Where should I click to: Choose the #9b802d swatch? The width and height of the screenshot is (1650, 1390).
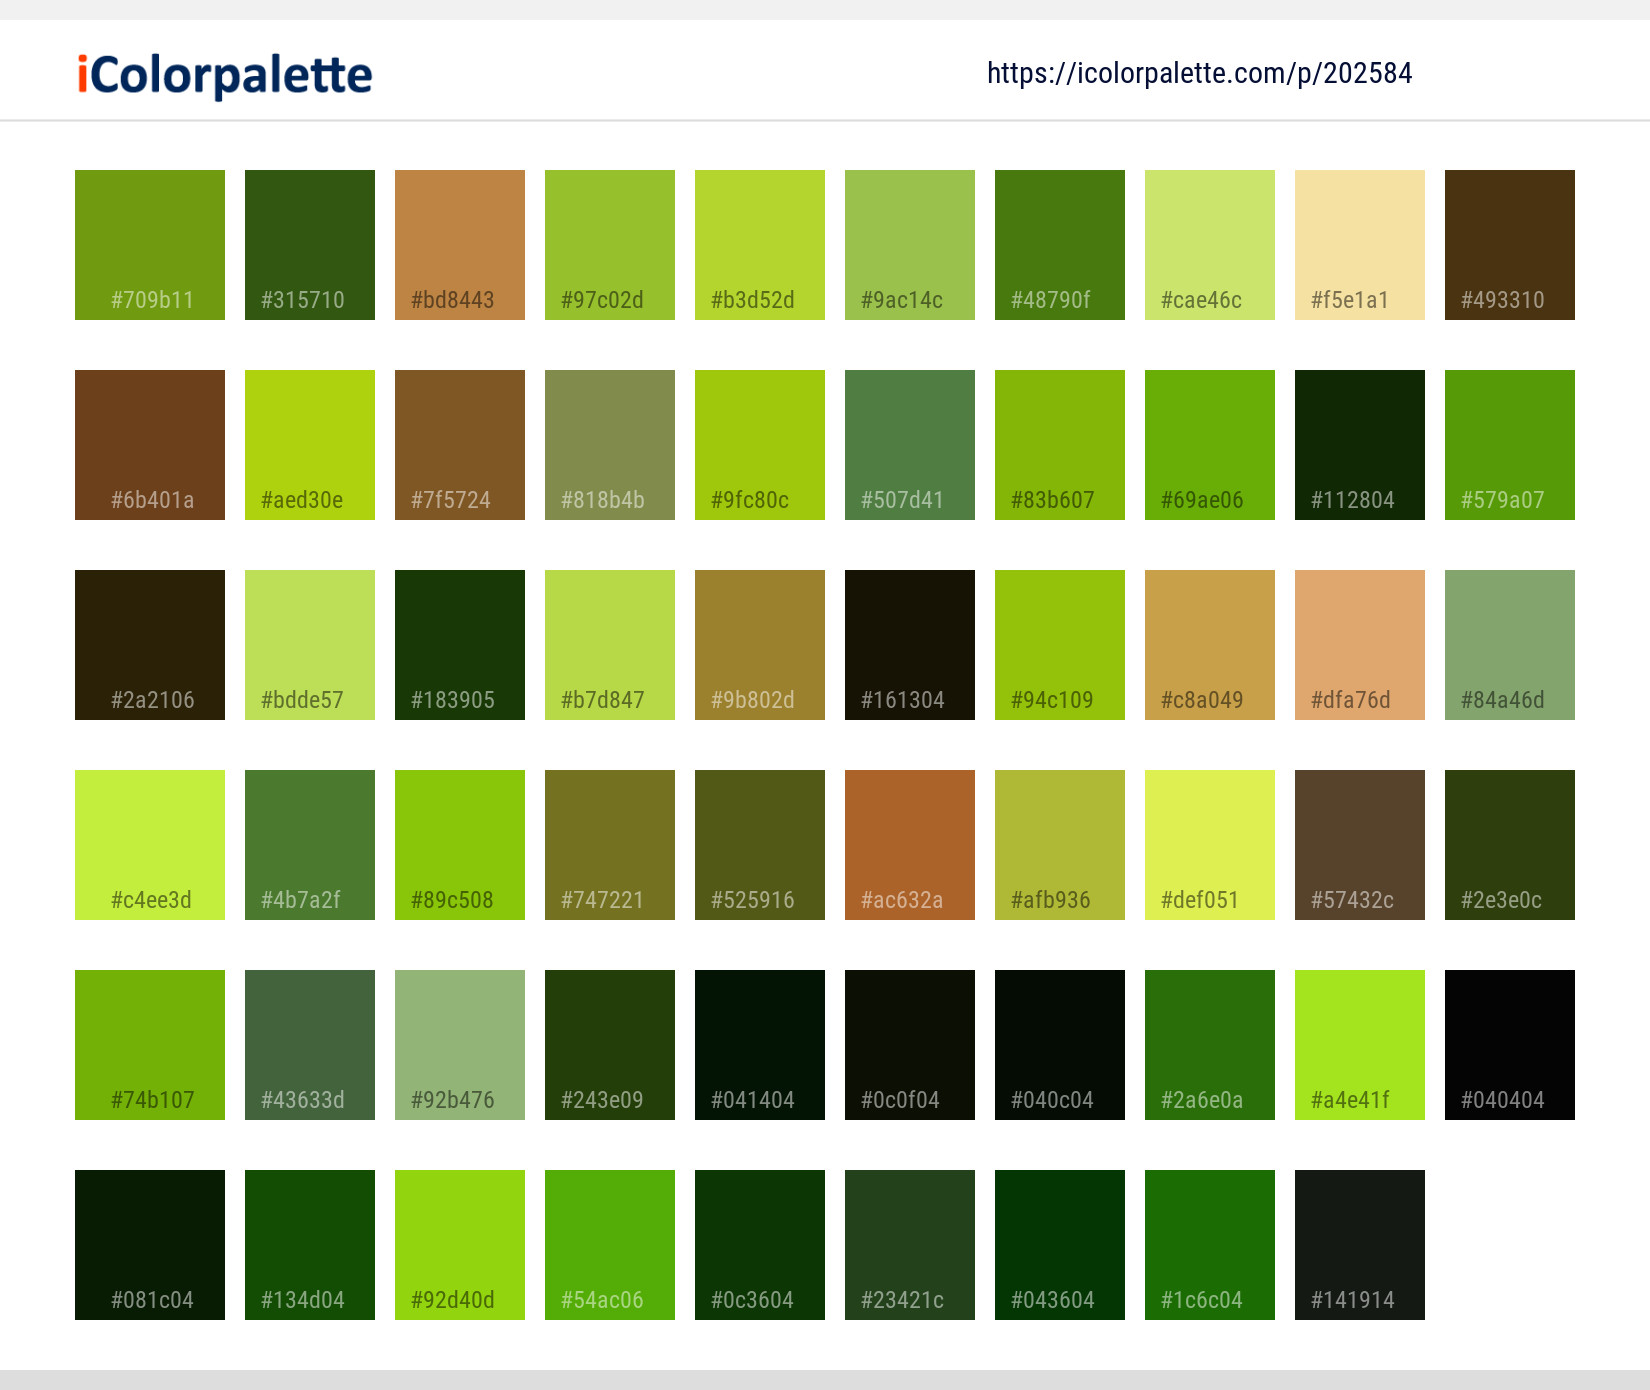(760, 645)
